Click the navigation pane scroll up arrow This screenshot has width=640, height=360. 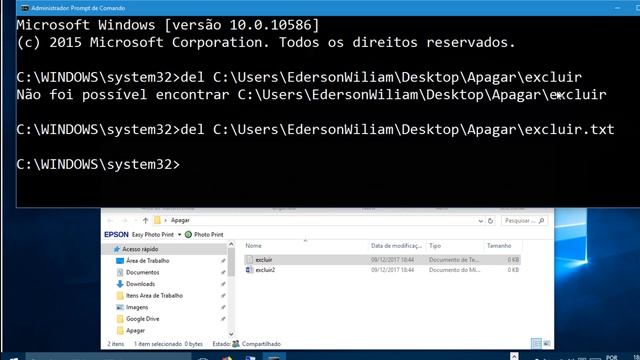(x=231, y=244)
